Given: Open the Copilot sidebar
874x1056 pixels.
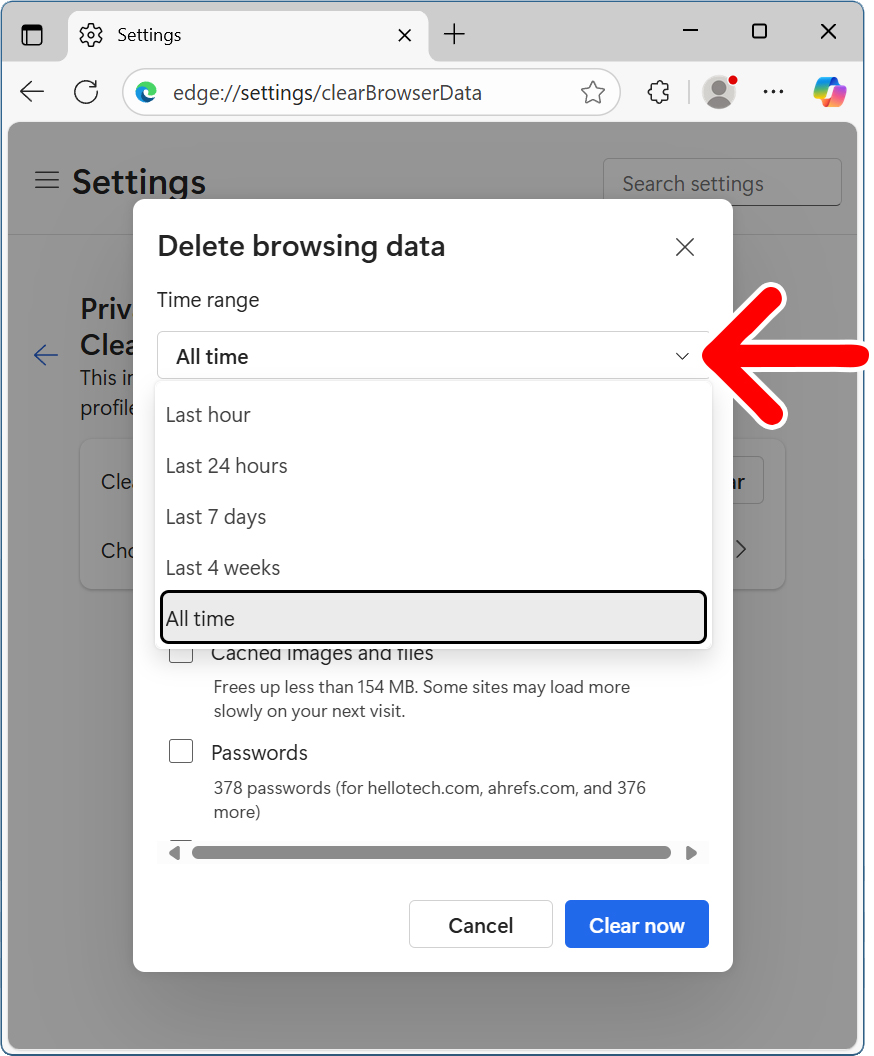Looking at the screenshot, I should coord(829,93).
